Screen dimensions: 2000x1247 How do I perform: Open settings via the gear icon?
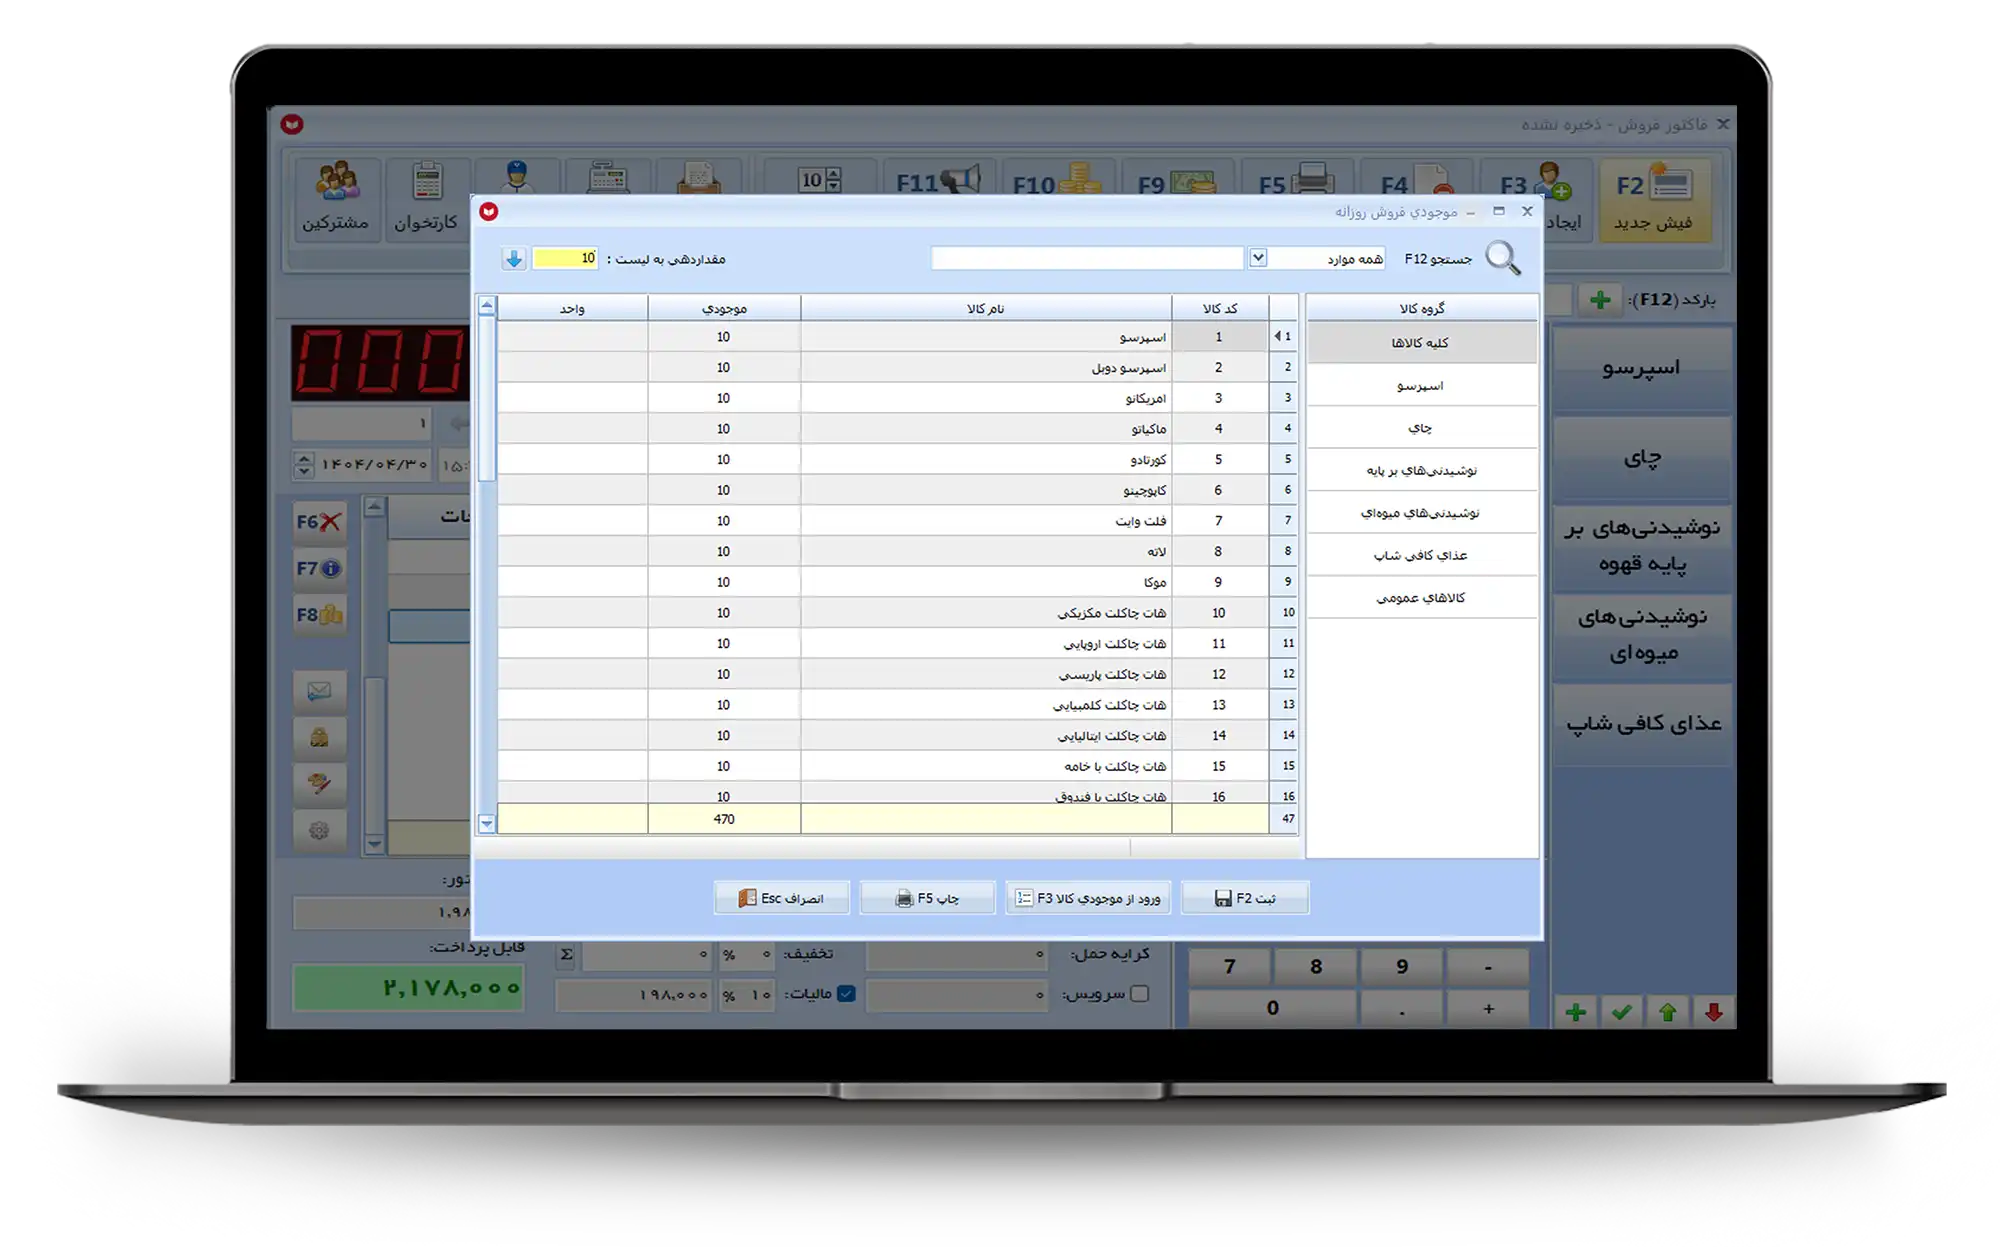(x=319, y=830)
